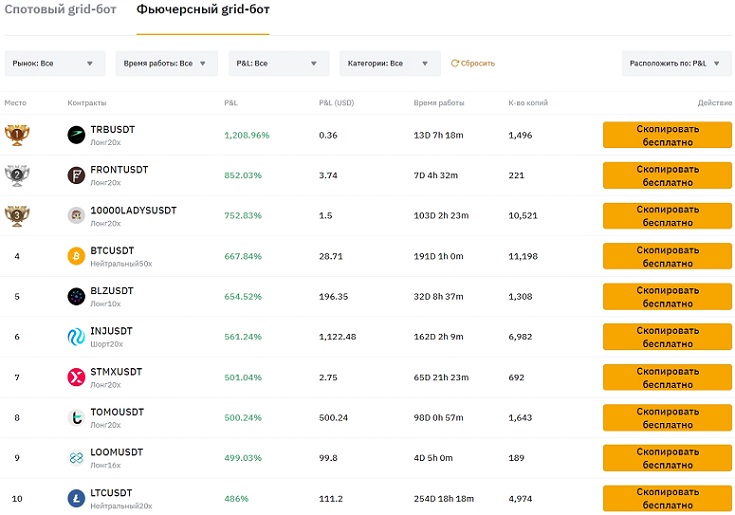Click the BLZUSDT coin icon
Screen dimensions: 735x515
(76, 297)
